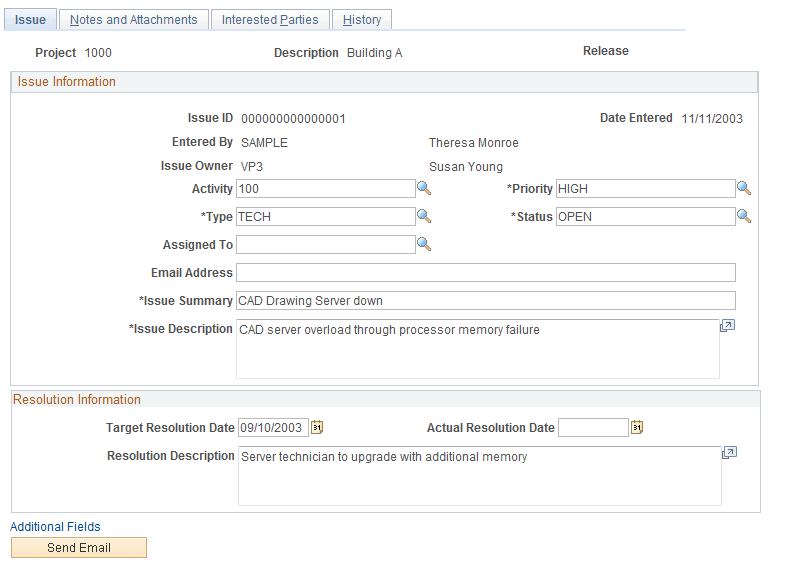This screenshot has width=788, height=566.
Task: Click the Send Email button
Action: [x=79, y=547]
